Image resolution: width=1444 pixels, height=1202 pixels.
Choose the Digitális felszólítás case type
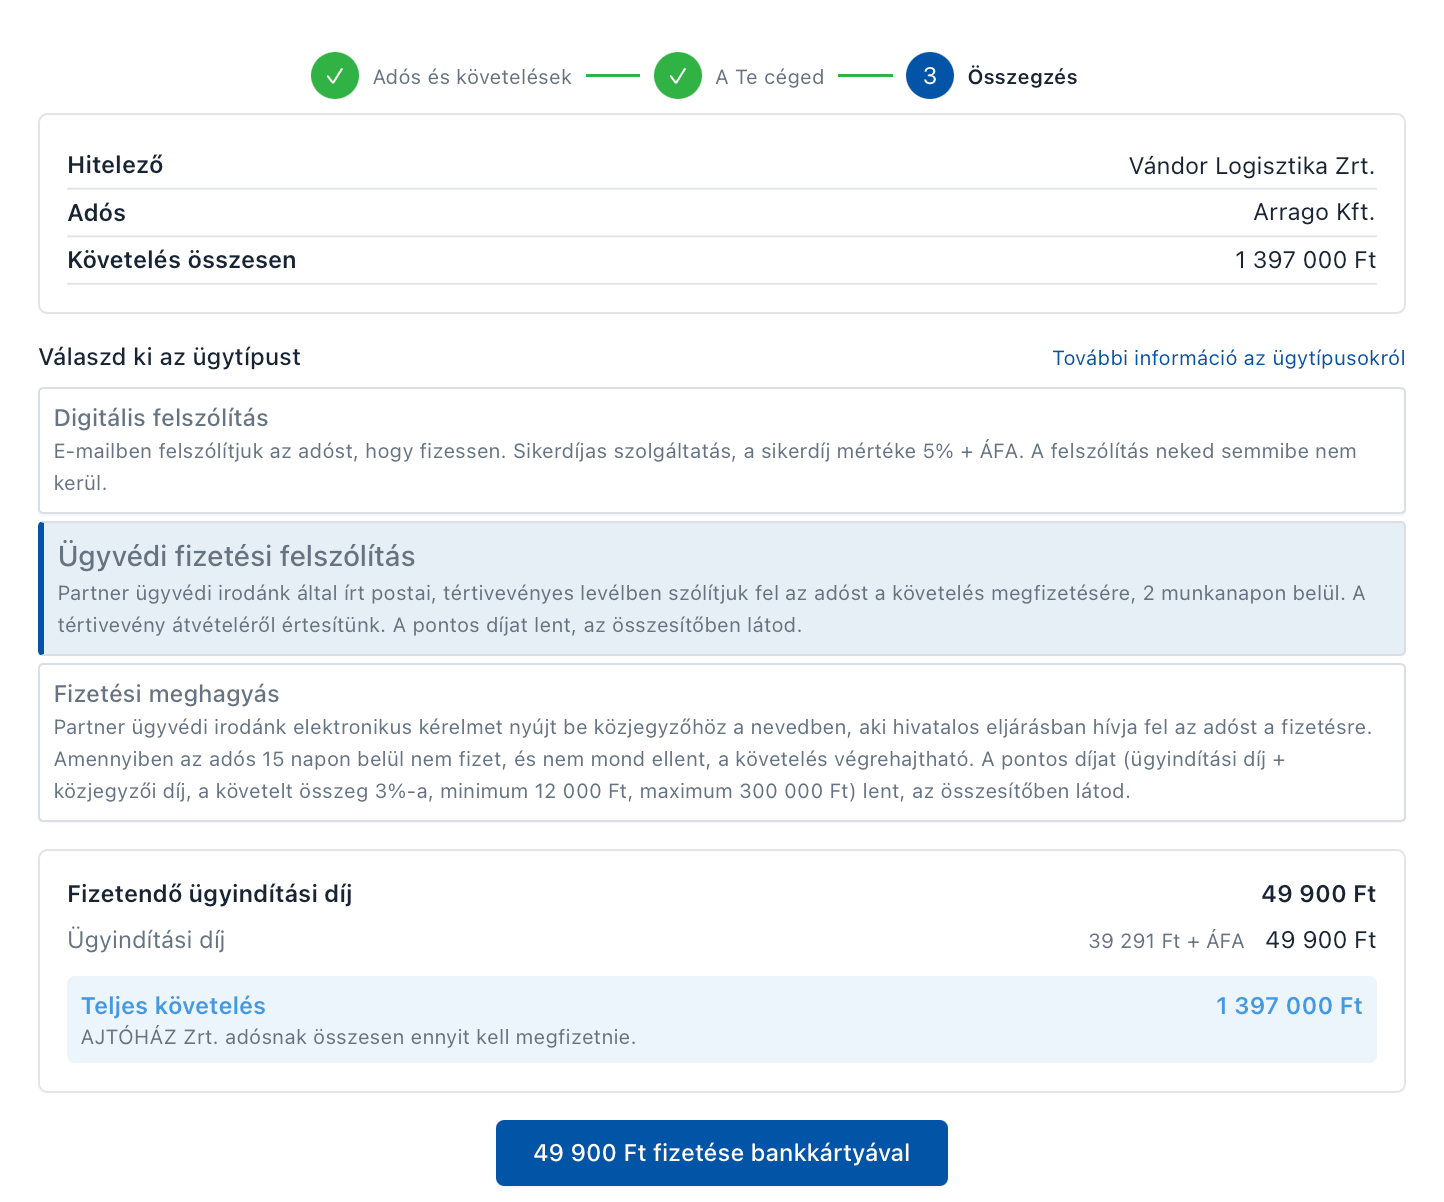[x=722, y=451]
